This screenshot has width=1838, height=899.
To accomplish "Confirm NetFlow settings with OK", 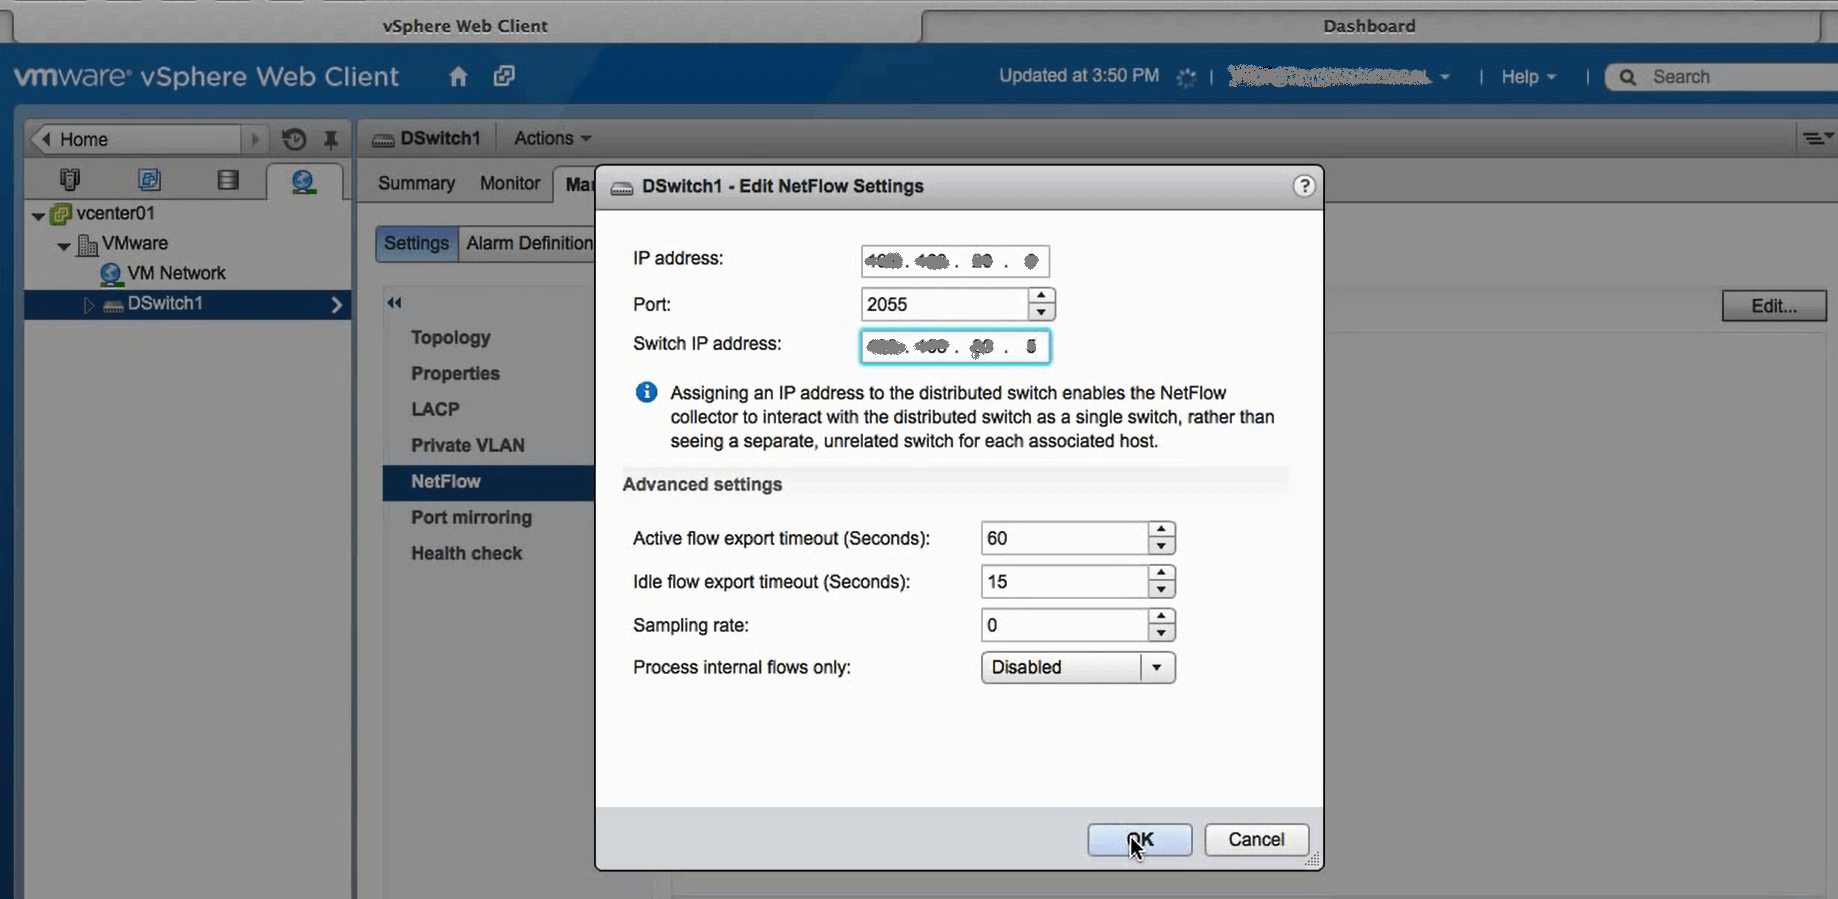I will pos(1140,840).
